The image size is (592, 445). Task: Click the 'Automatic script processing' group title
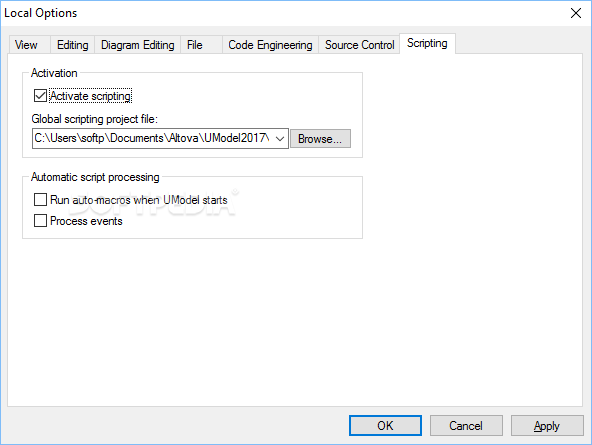point(95,177)
